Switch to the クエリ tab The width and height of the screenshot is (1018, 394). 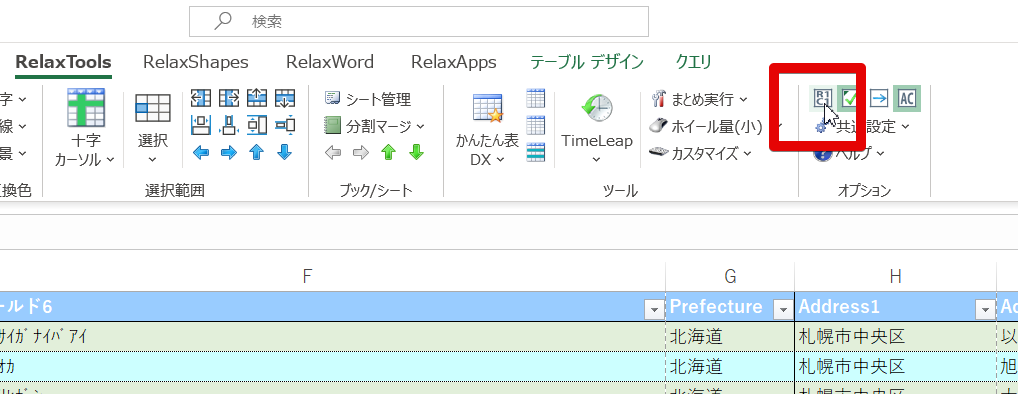tap(694, 62)
